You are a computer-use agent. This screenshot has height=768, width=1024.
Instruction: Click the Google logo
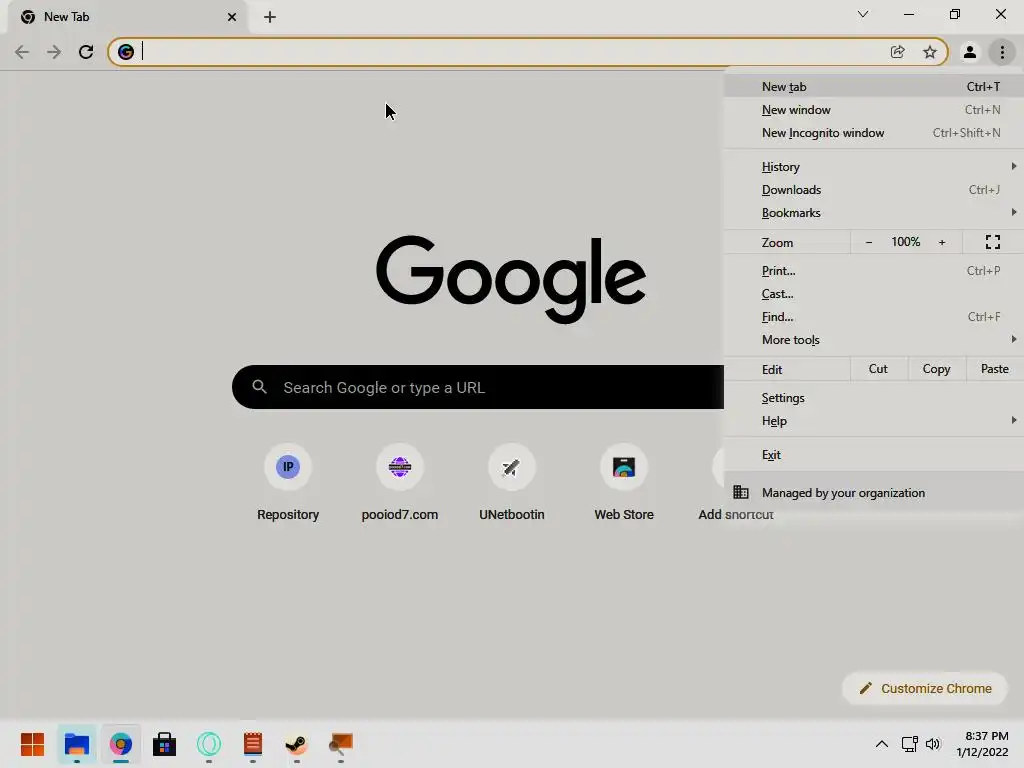(x=511, y=279)
